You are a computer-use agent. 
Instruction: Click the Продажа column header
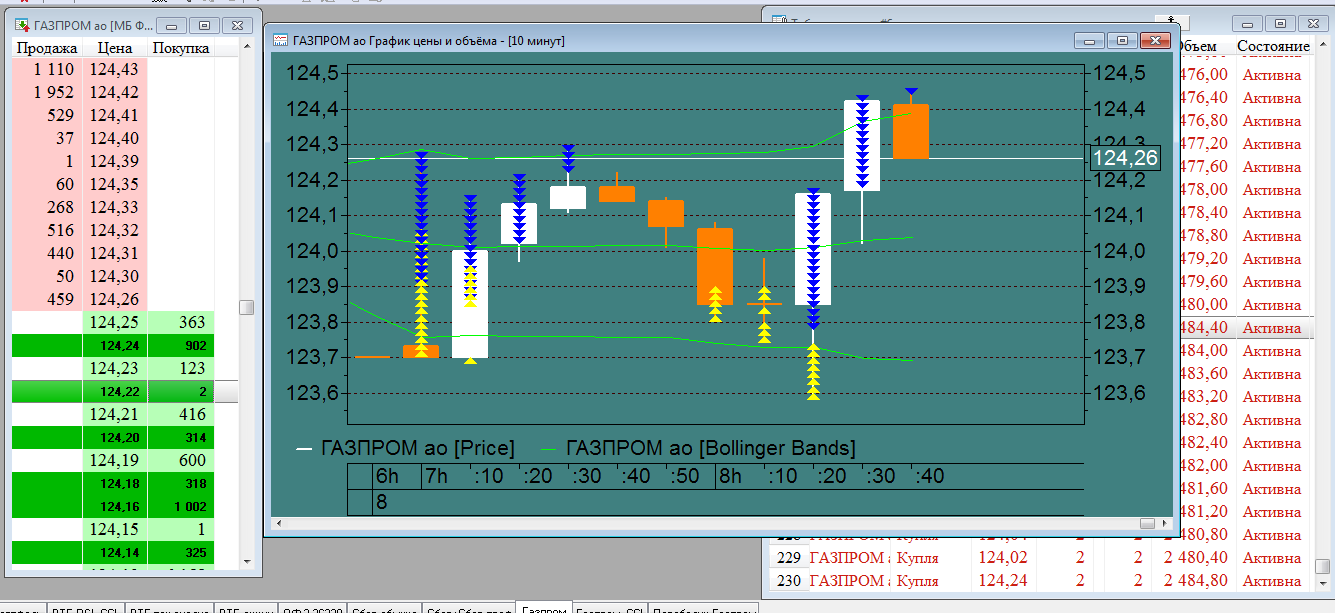pyautogui.click(x=47, y=48)
